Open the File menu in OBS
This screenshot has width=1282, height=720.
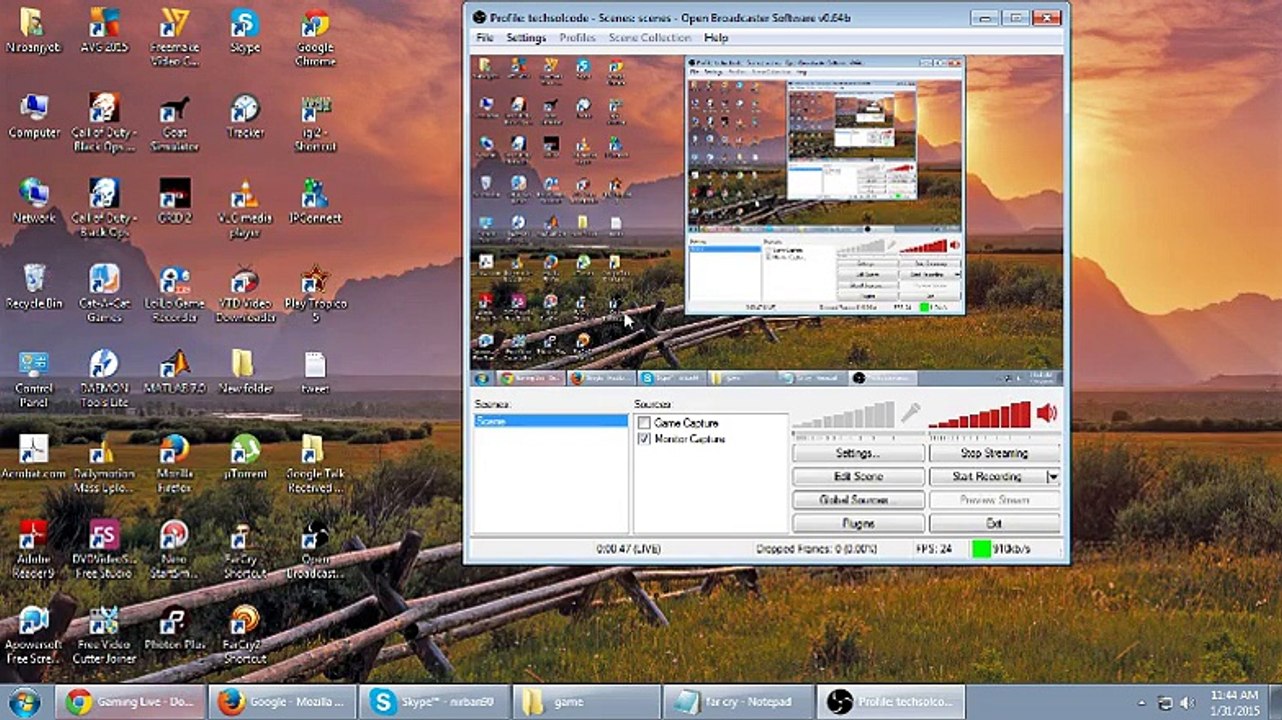[x=485, y=38]
